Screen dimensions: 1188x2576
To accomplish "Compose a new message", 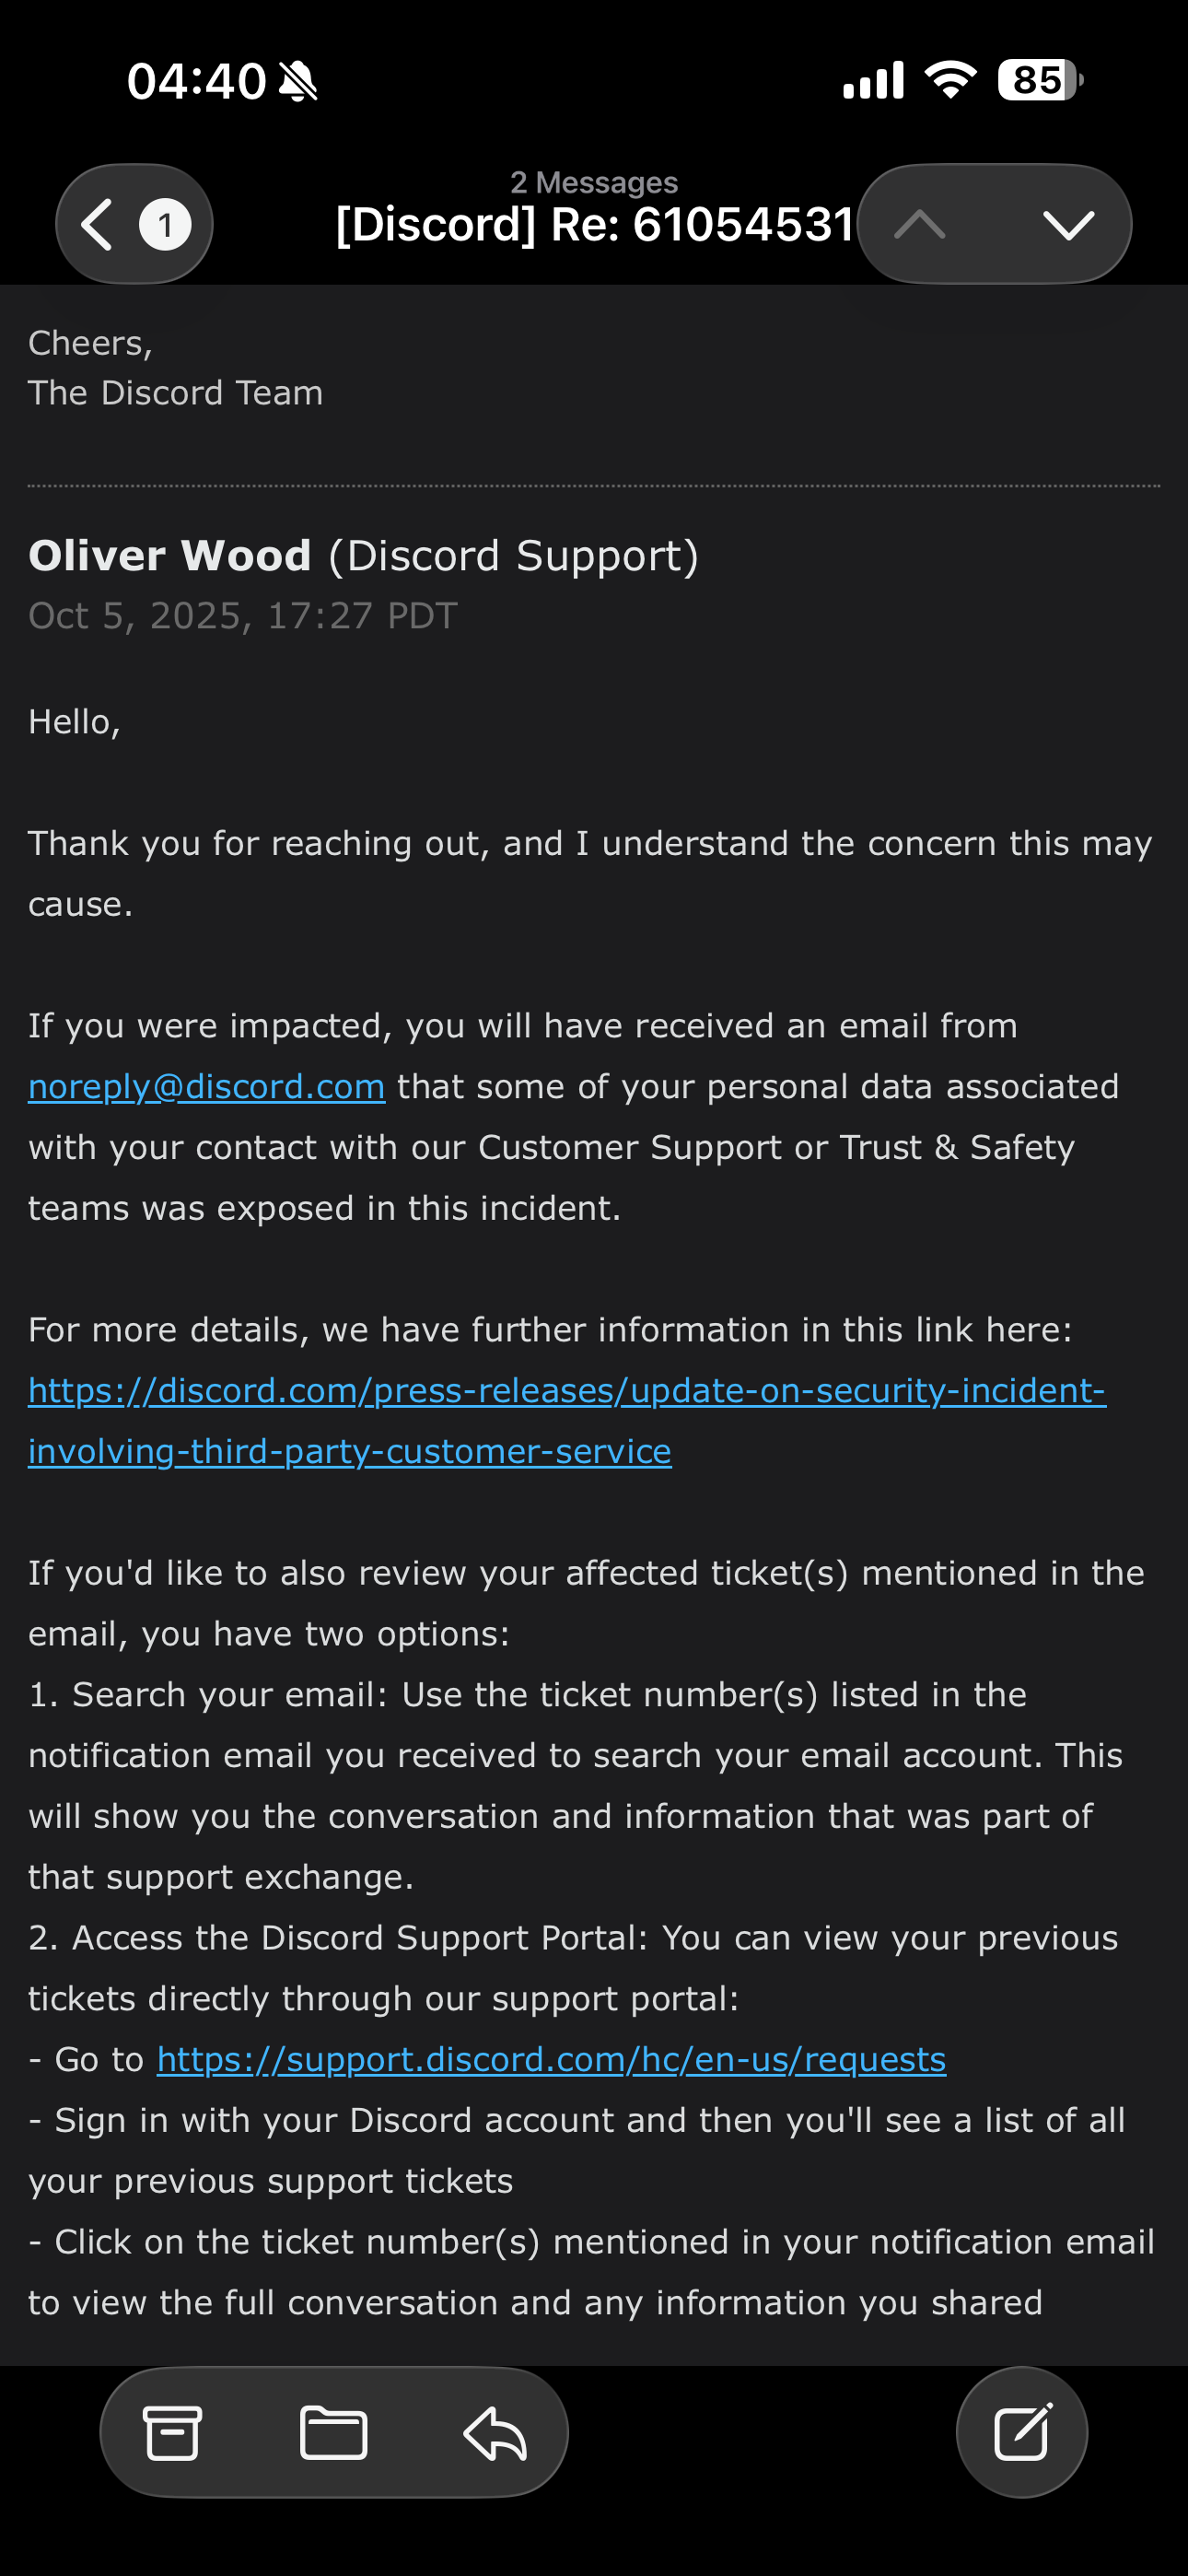I will (1022, 2432).
